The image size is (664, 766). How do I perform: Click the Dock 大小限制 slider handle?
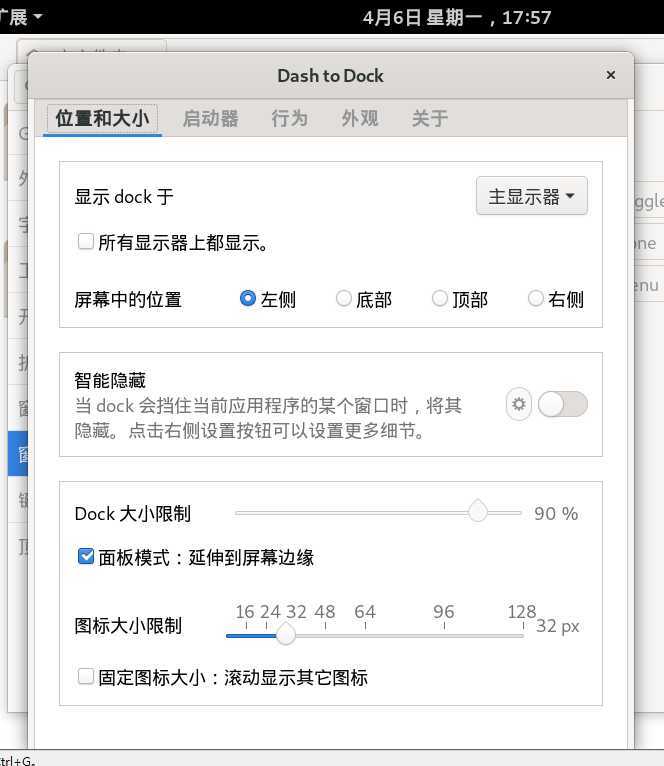tap(477, 511)
